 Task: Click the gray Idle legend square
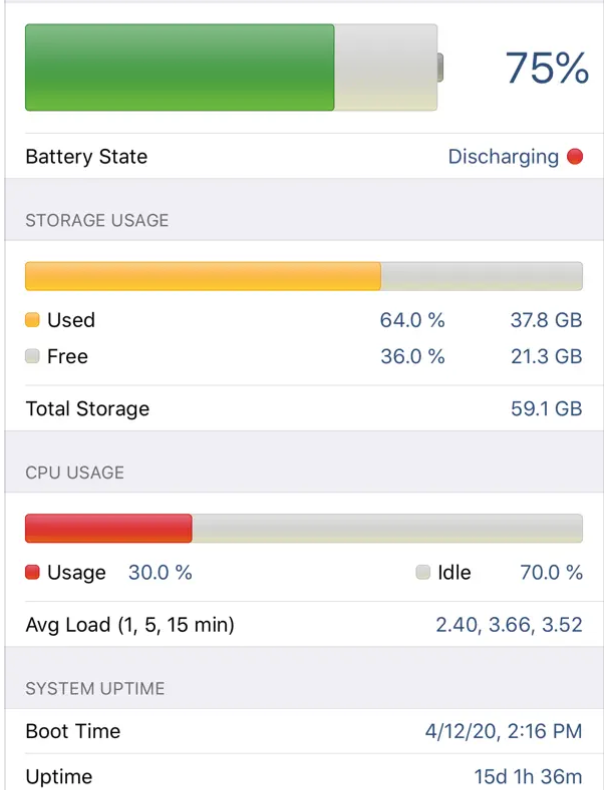tap(423, 573)
